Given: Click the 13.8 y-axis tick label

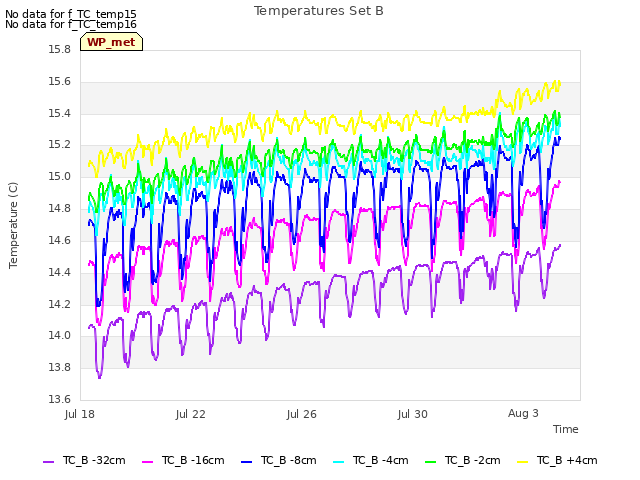Looking at the screenshot, I should (x=60, y=367).
